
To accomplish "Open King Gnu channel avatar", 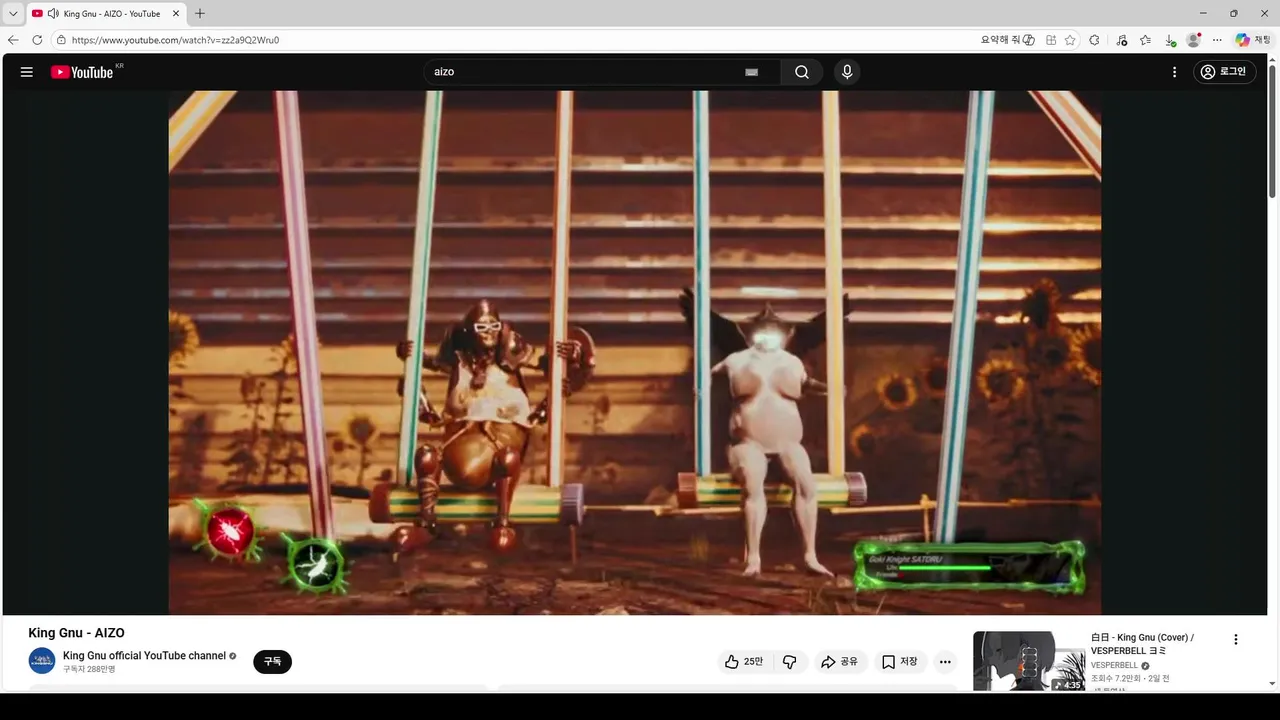I will pos(42,661).
